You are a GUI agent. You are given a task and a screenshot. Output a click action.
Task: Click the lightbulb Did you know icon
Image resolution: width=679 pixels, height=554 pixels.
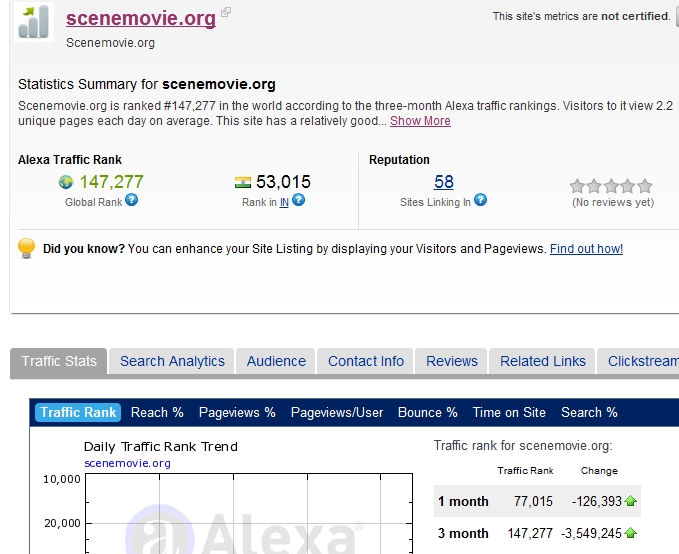pos(27,248)
